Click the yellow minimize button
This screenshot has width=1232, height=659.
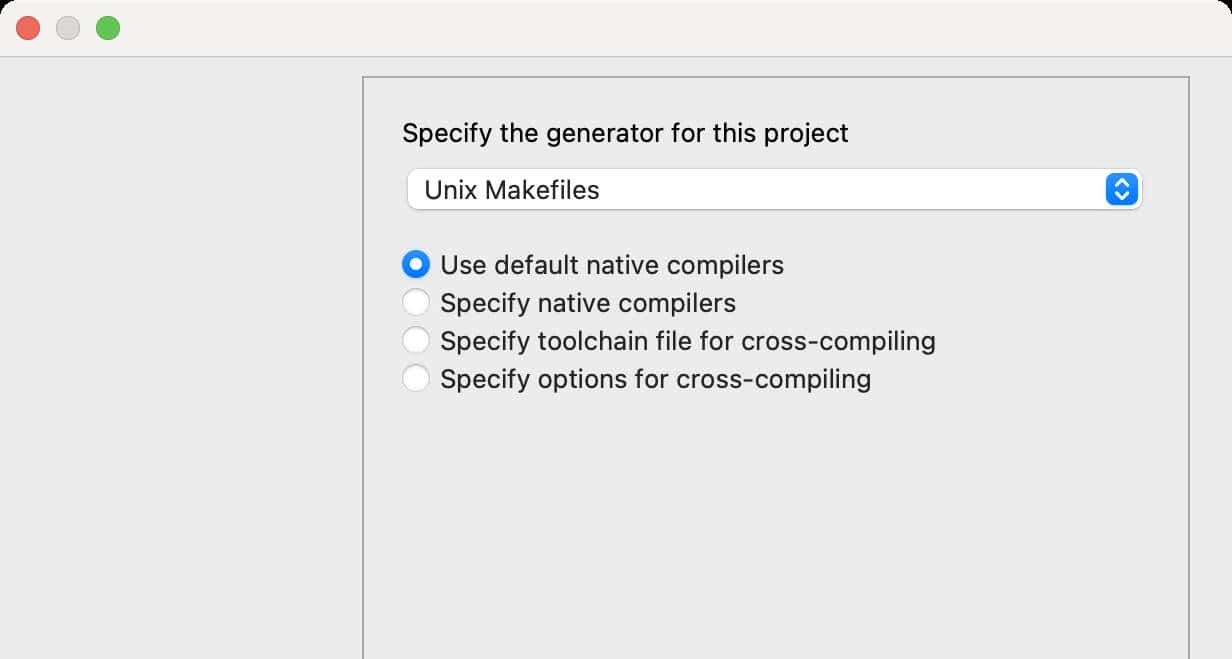coord(67,27)
